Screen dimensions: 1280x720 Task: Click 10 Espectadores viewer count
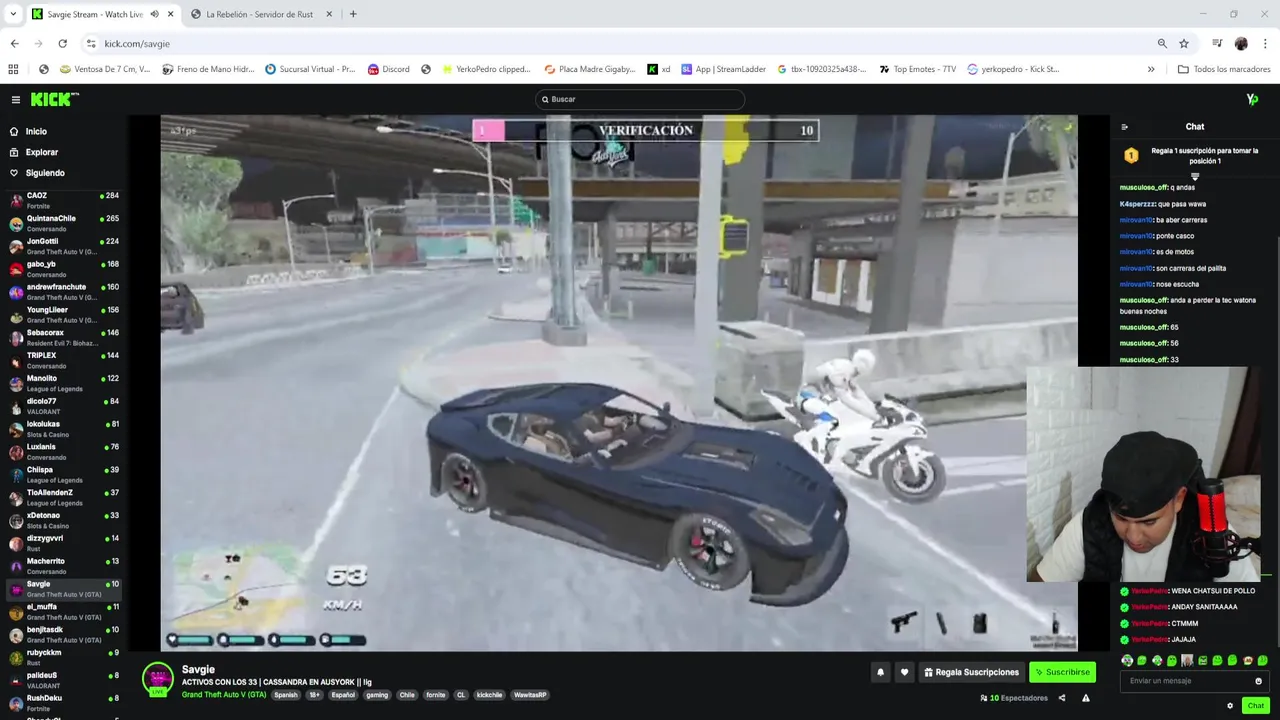tap(1014, 698)
